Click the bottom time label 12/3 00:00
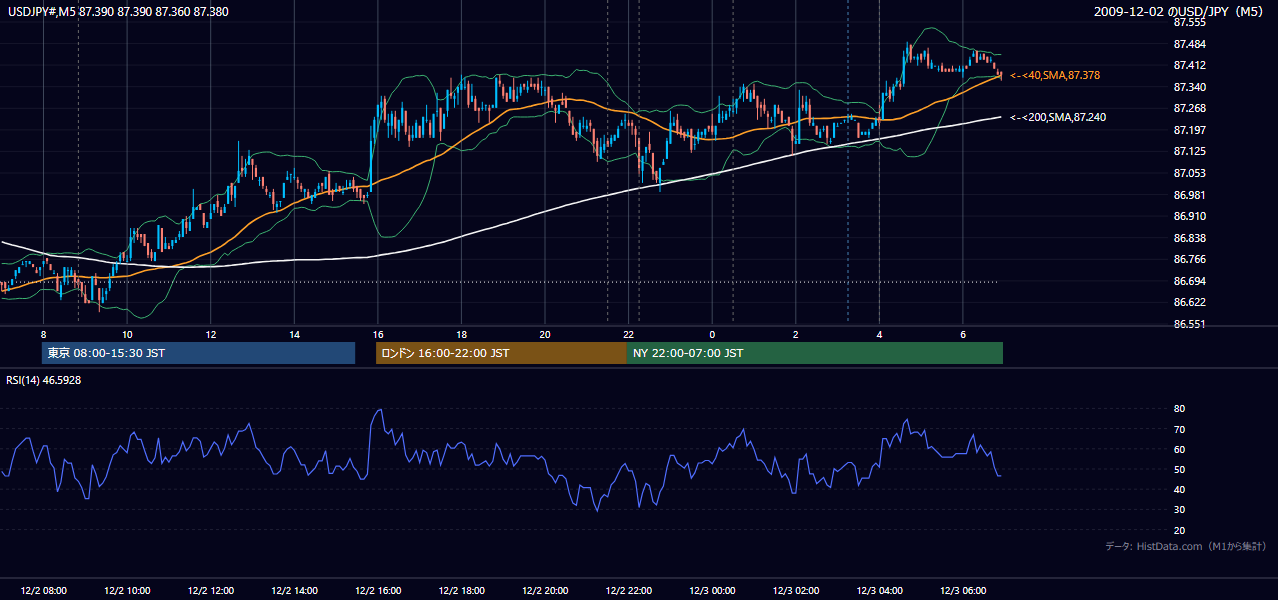 click(x=712, y=590)
